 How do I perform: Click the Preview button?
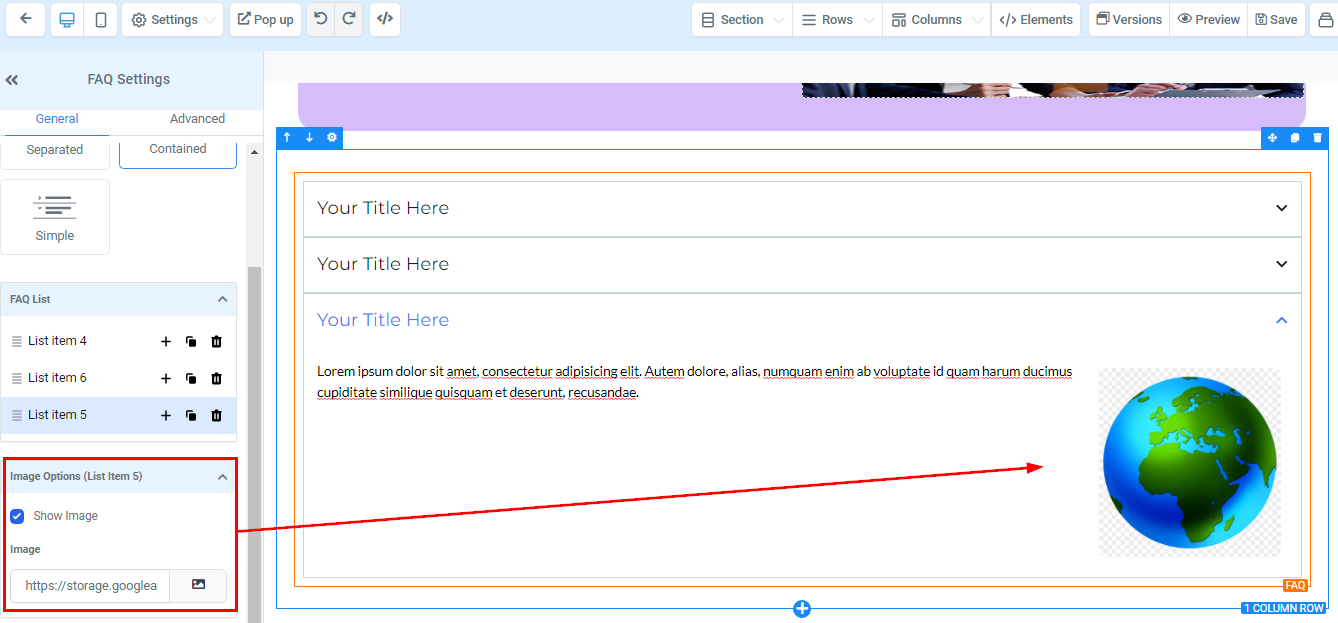point(1208,20)
